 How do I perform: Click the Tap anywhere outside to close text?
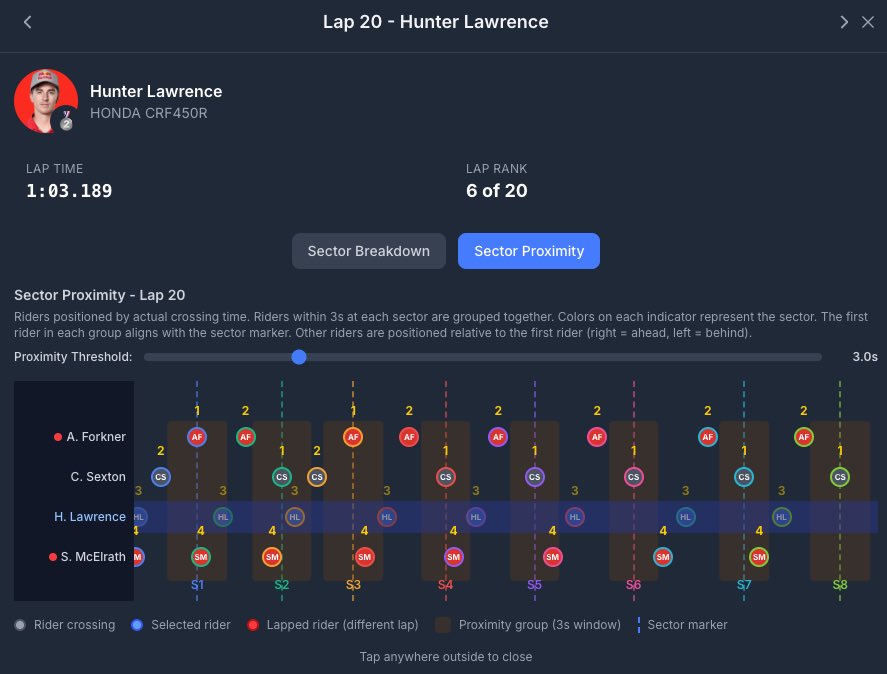click(446, 657)
